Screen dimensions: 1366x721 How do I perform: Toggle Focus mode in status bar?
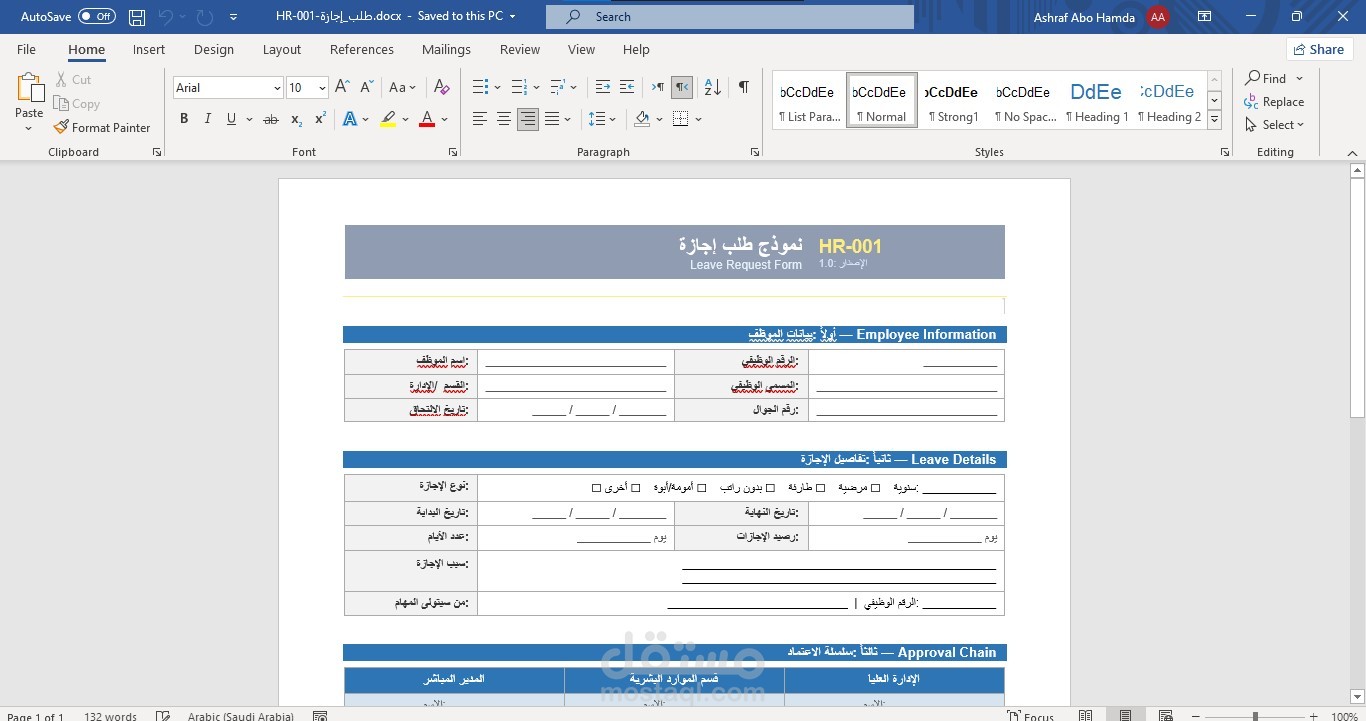coord(1030,716)
